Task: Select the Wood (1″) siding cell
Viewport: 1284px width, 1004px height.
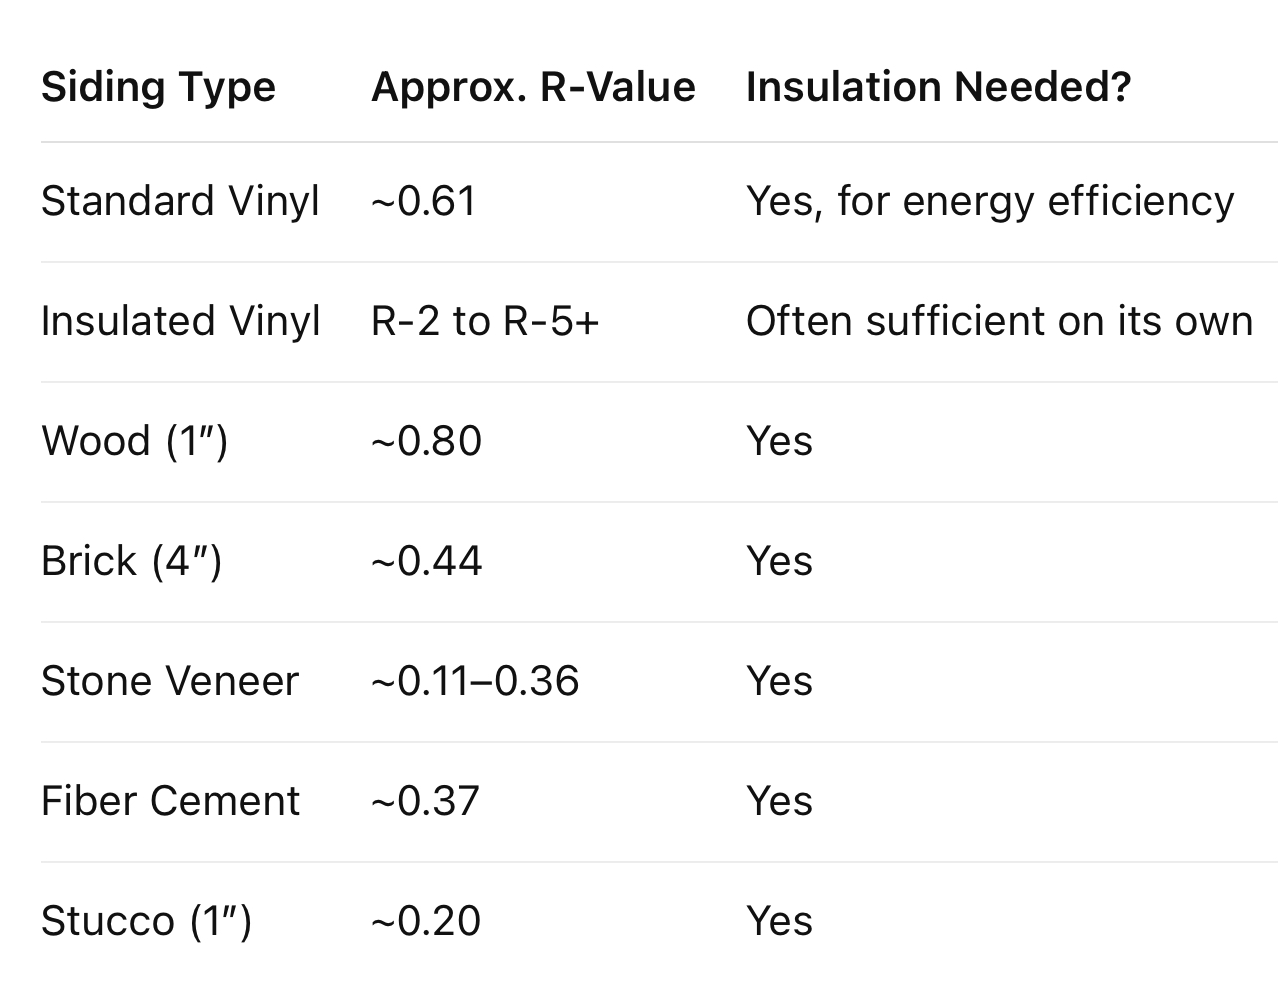Action: [x=135, y=441]
